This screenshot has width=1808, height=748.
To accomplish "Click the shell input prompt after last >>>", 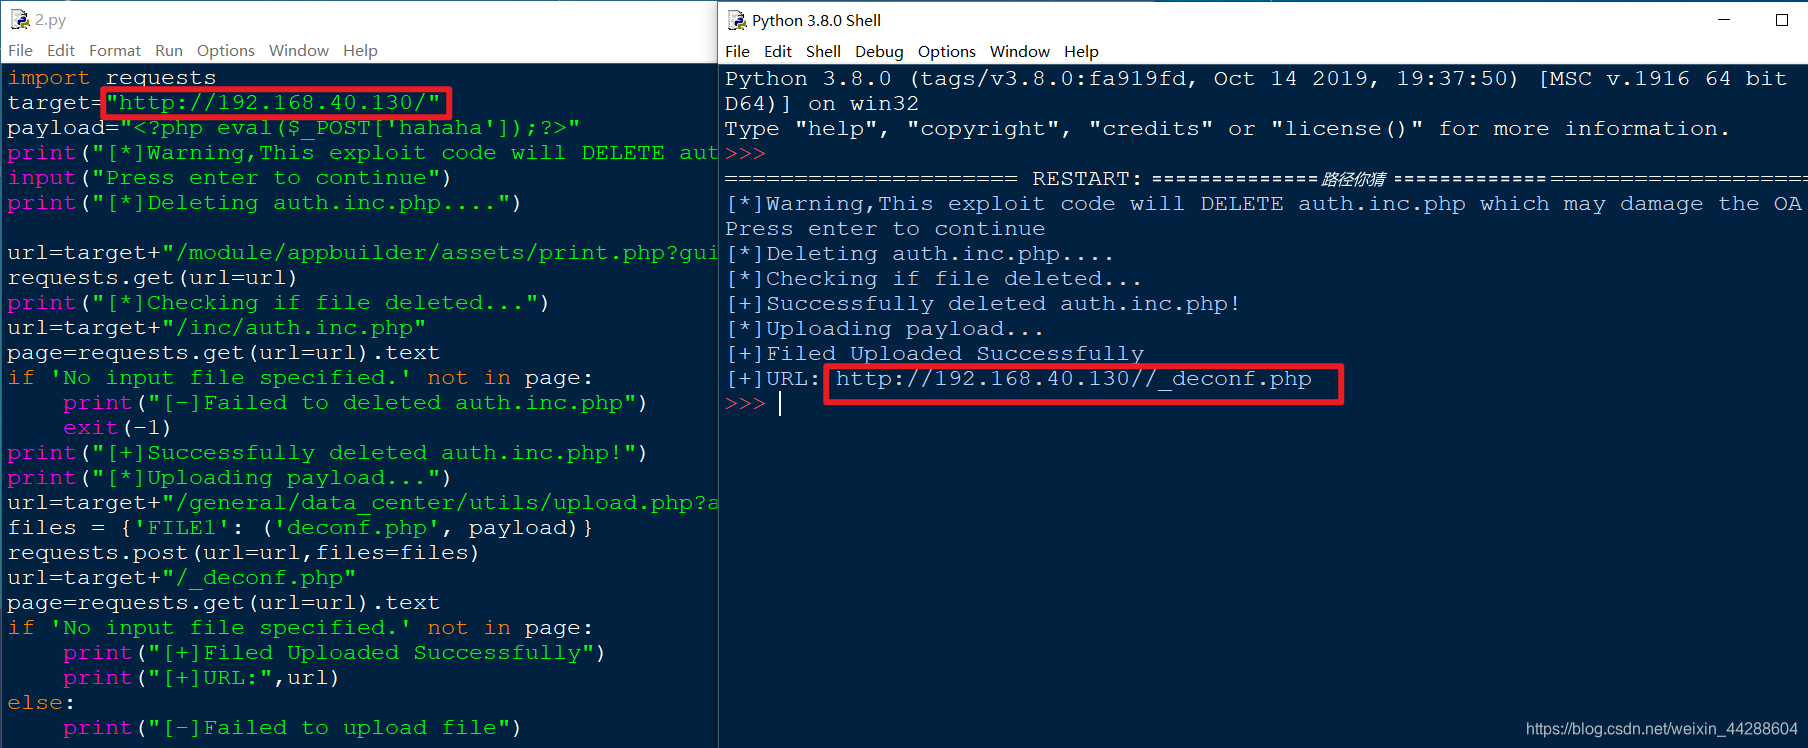I will 781,403.
